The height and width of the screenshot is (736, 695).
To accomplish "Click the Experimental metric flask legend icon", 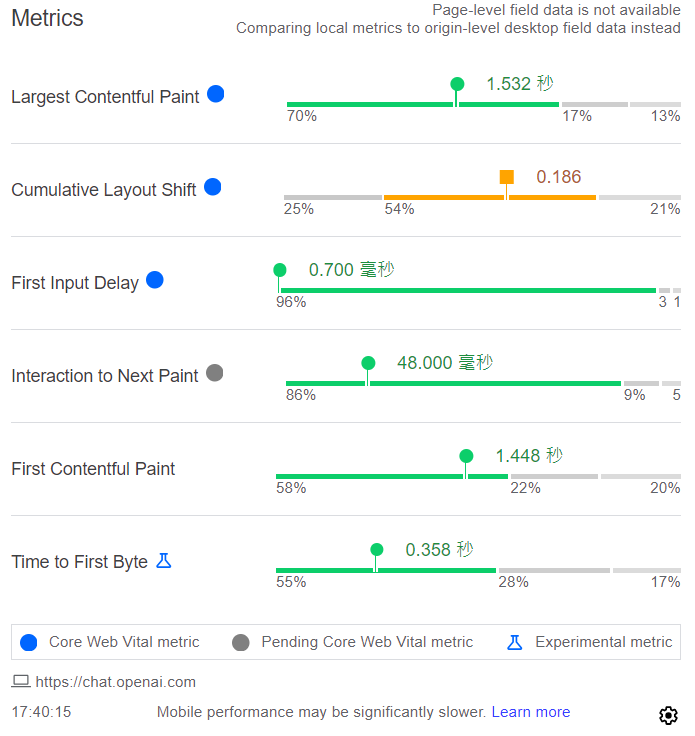I will [x=514, y=642].
